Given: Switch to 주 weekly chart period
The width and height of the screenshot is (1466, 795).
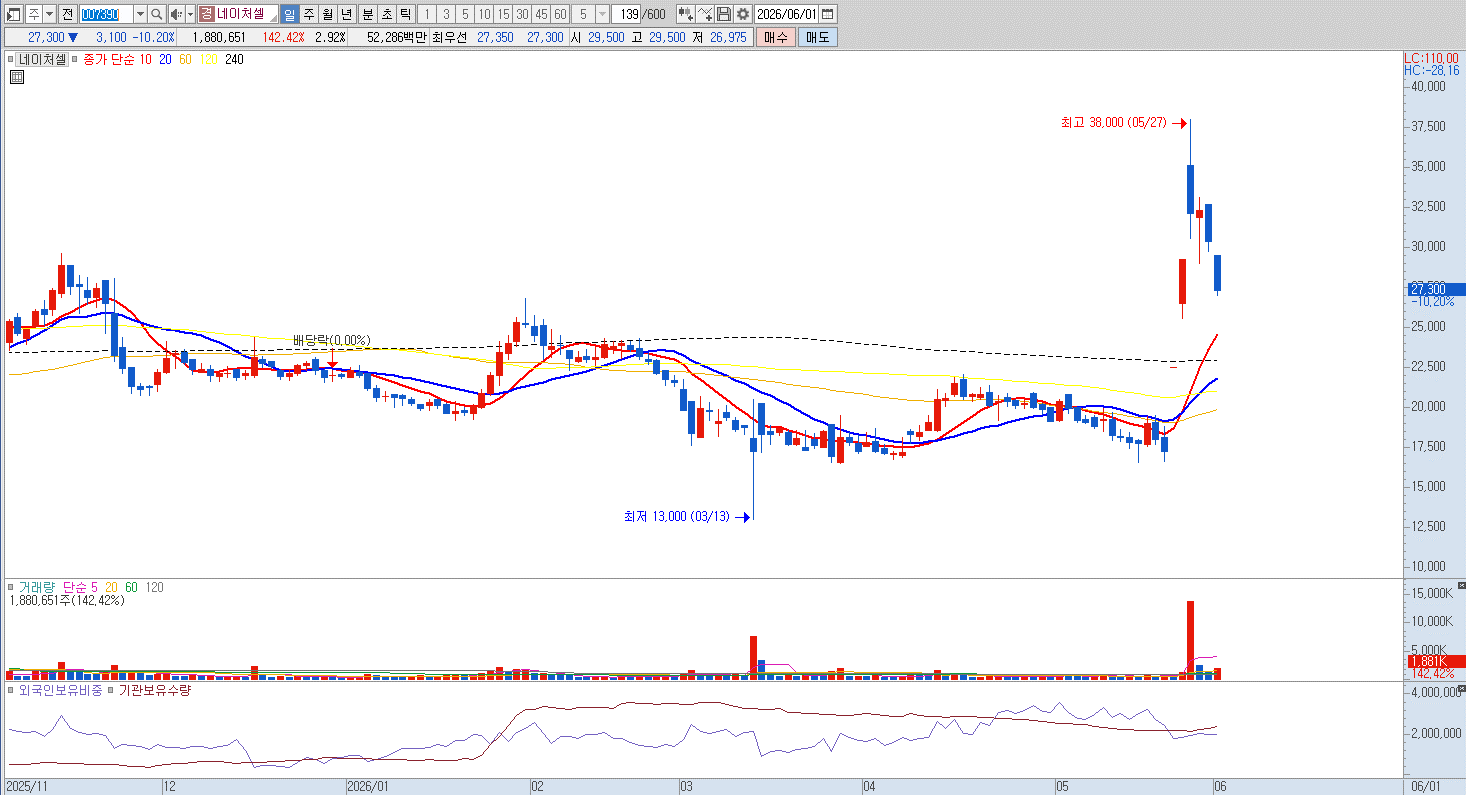Looking at the screenshot, I should pos(308,14).
